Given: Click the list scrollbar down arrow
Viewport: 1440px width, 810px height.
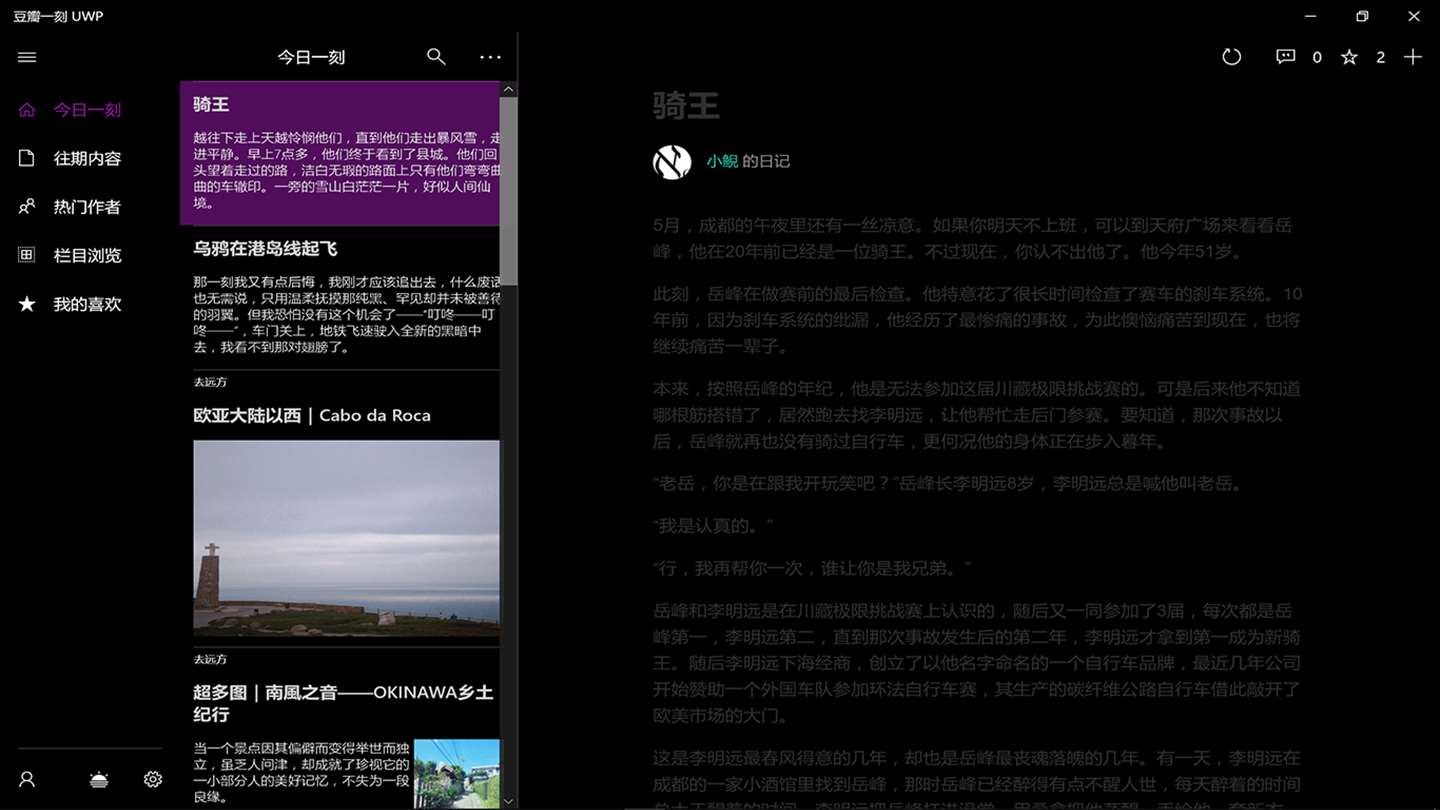Looking at the screenshot, I should click(x=508, y=801).
